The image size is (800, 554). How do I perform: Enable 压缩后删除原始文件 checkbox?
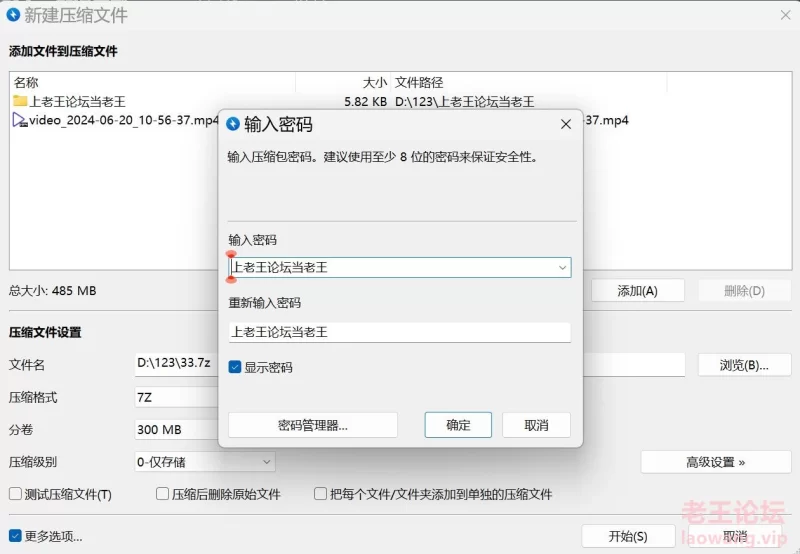(162, 494)
